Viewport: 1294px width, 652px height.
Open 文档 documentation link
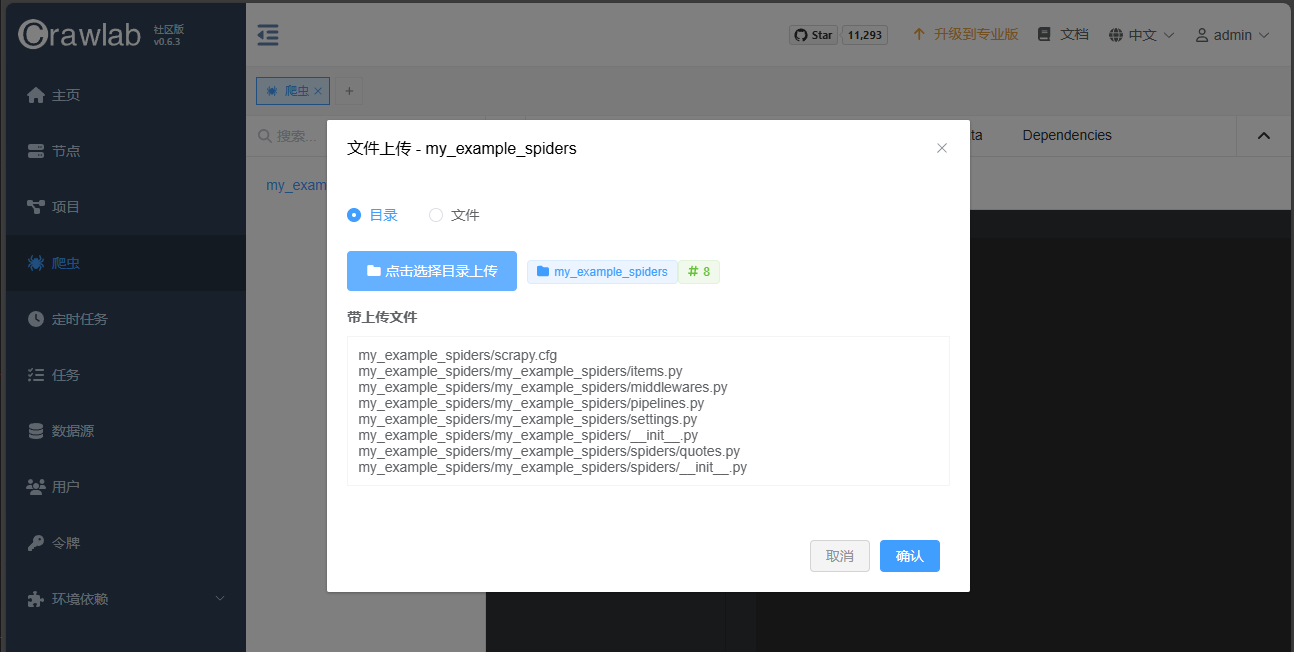point(1063,34)
